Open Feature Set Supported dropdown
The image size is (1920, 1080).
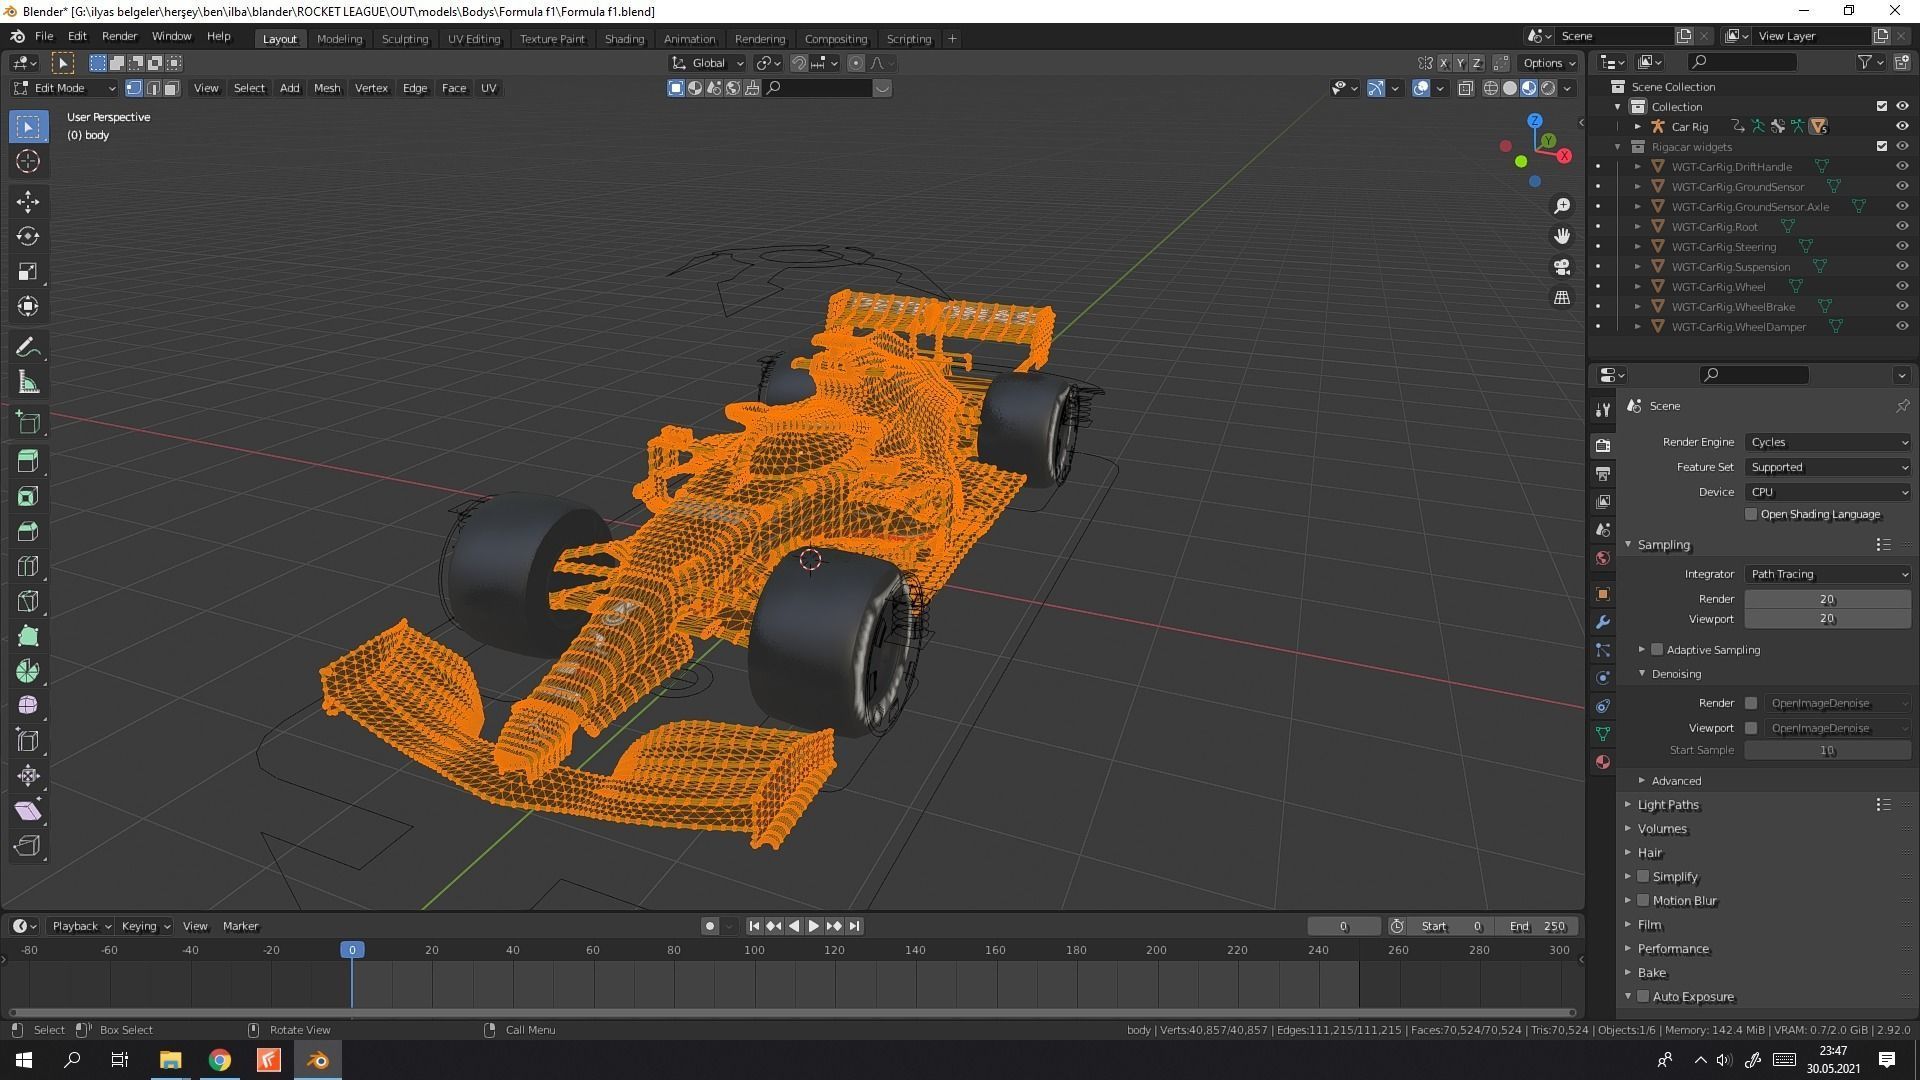pyautogui.click(x=1827, y=467)
